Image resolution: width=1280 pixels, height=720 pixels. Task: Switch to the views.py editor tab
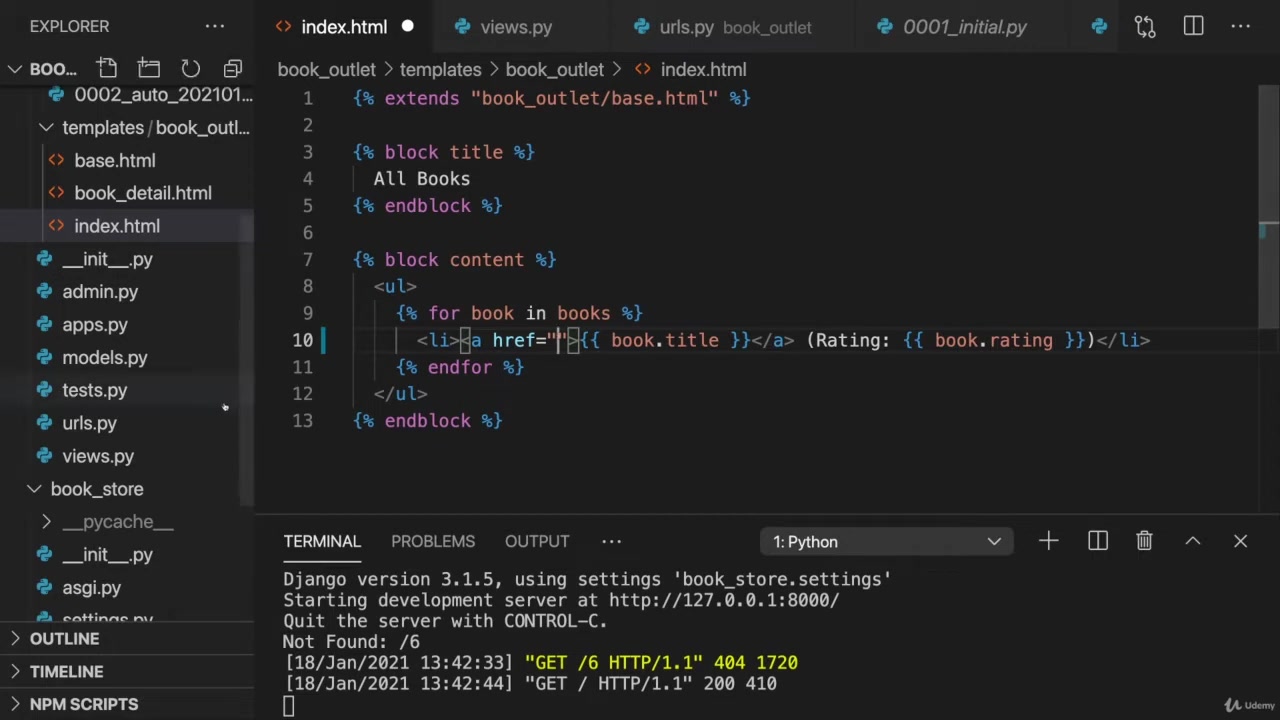coord(515,27)
